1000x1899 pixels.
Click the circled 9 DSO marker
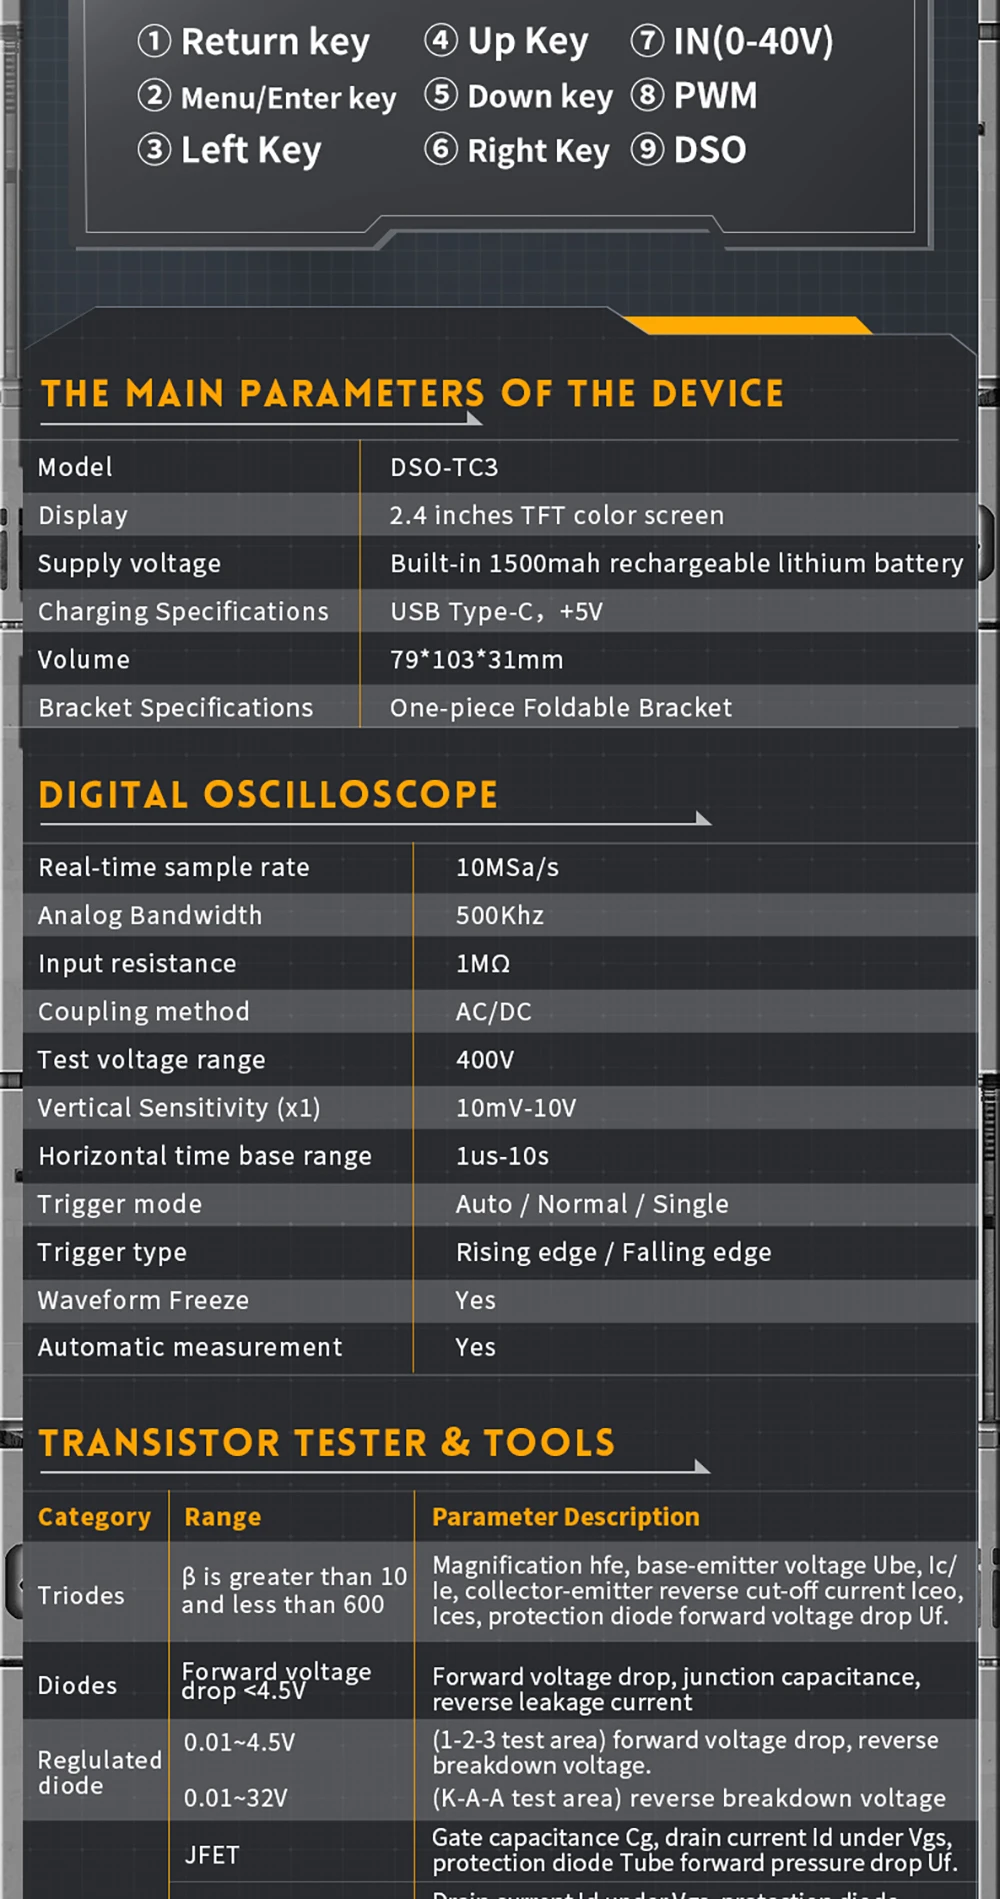click(647, 149)
